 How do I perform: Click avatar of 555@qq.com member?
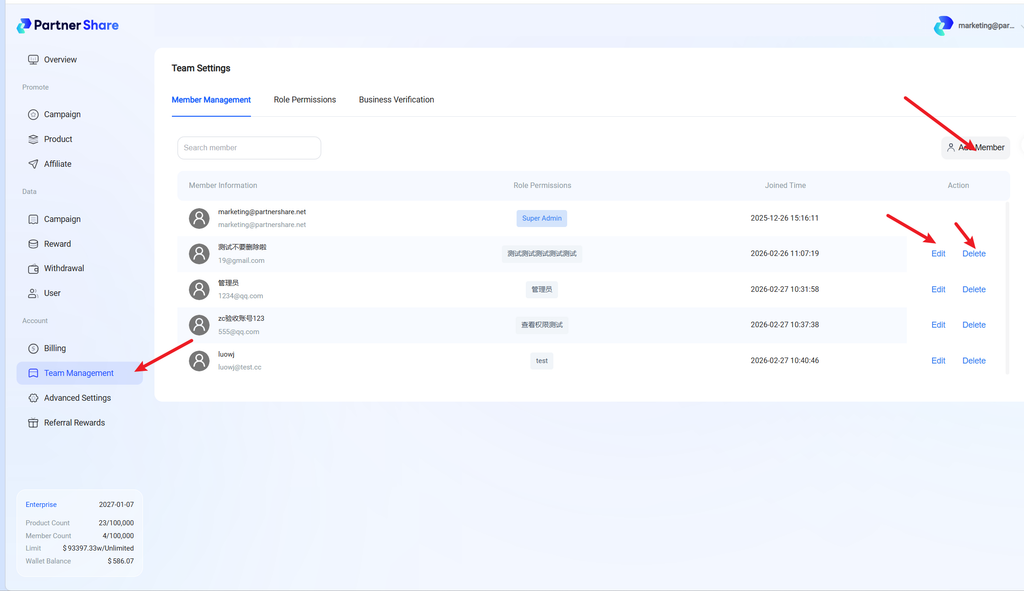[x=199, y=325]
